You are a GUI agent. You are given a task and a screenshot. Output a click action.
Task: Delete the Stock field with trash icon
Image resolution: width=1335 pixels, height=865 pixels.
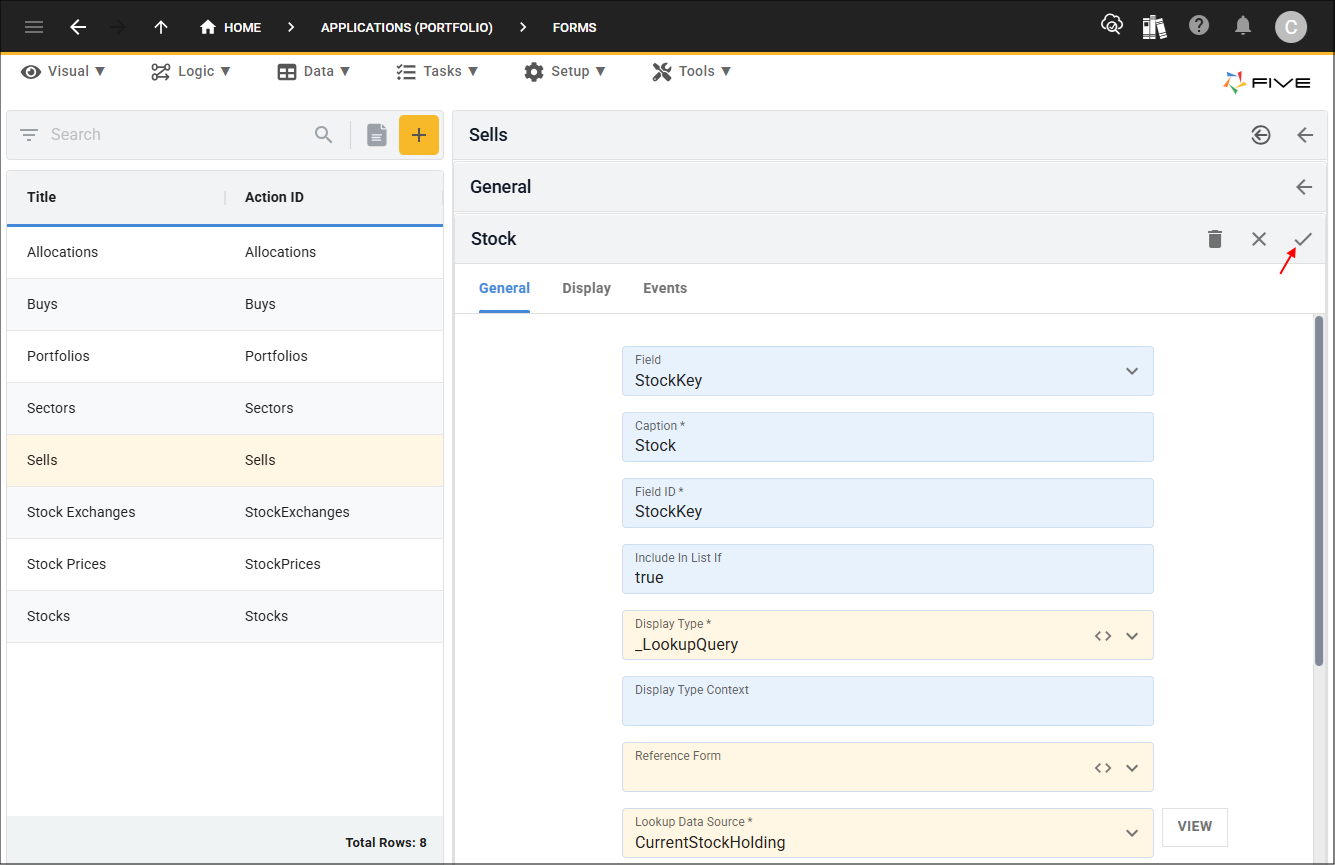click(x=1215, y=239)
